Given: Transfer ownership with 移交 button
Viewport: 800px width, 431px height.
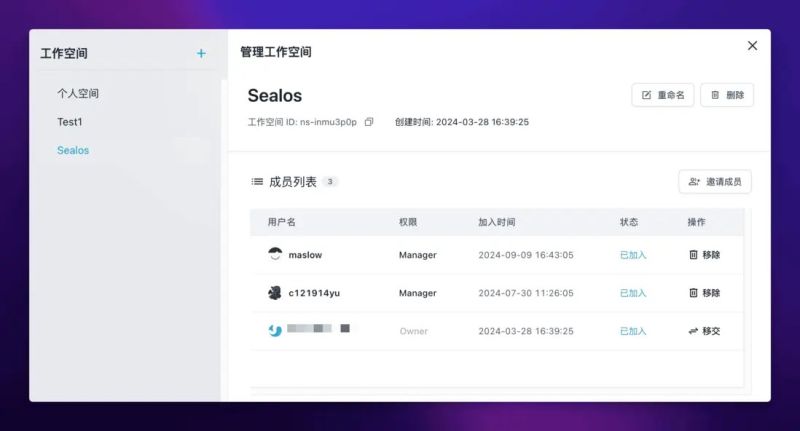Looking at the screenshot, I should 704,331.
